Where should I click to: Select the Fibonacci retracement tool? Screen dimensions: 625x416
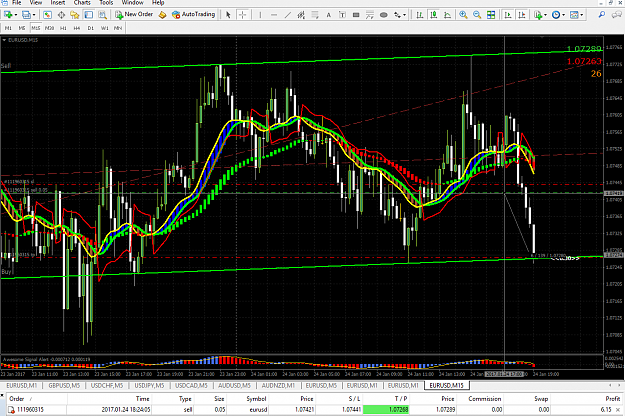tap(315, 15)
